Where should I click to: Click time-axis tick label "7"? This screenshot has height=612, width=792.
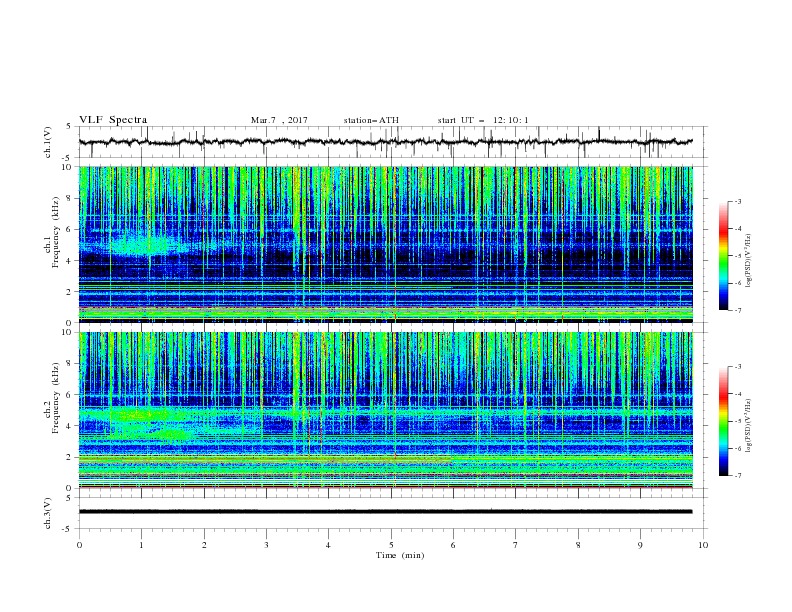(516, 545)
